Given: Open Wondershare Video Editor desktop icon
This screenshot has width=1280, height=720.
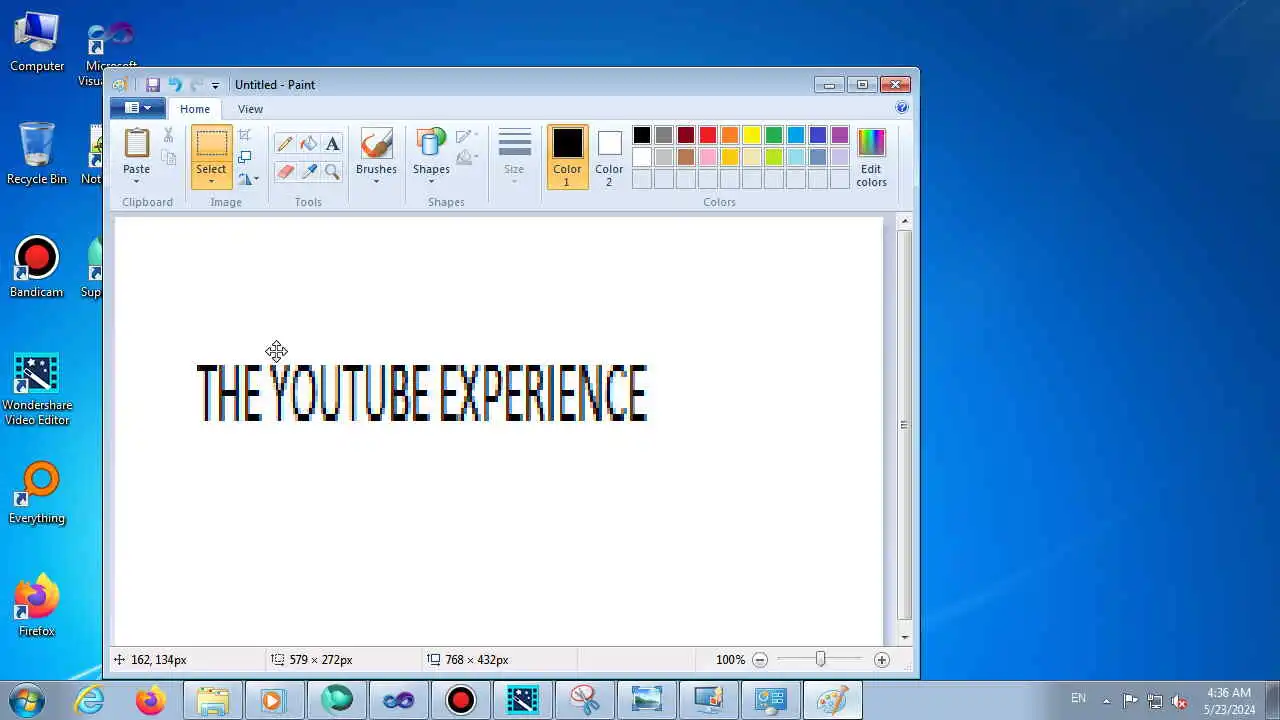Looking at the screenshot, I should coord(37,389).
